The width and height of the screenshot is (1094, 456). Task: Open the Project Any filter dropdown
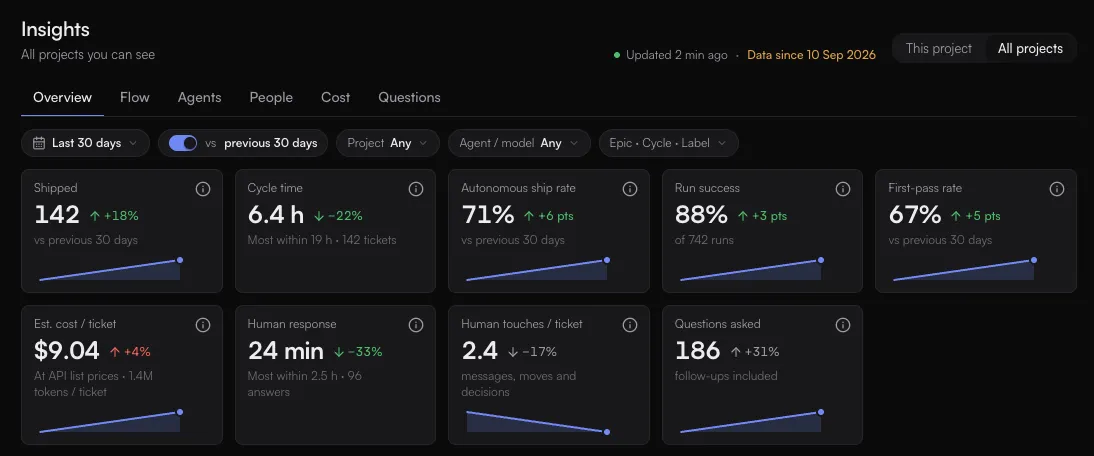388,143
